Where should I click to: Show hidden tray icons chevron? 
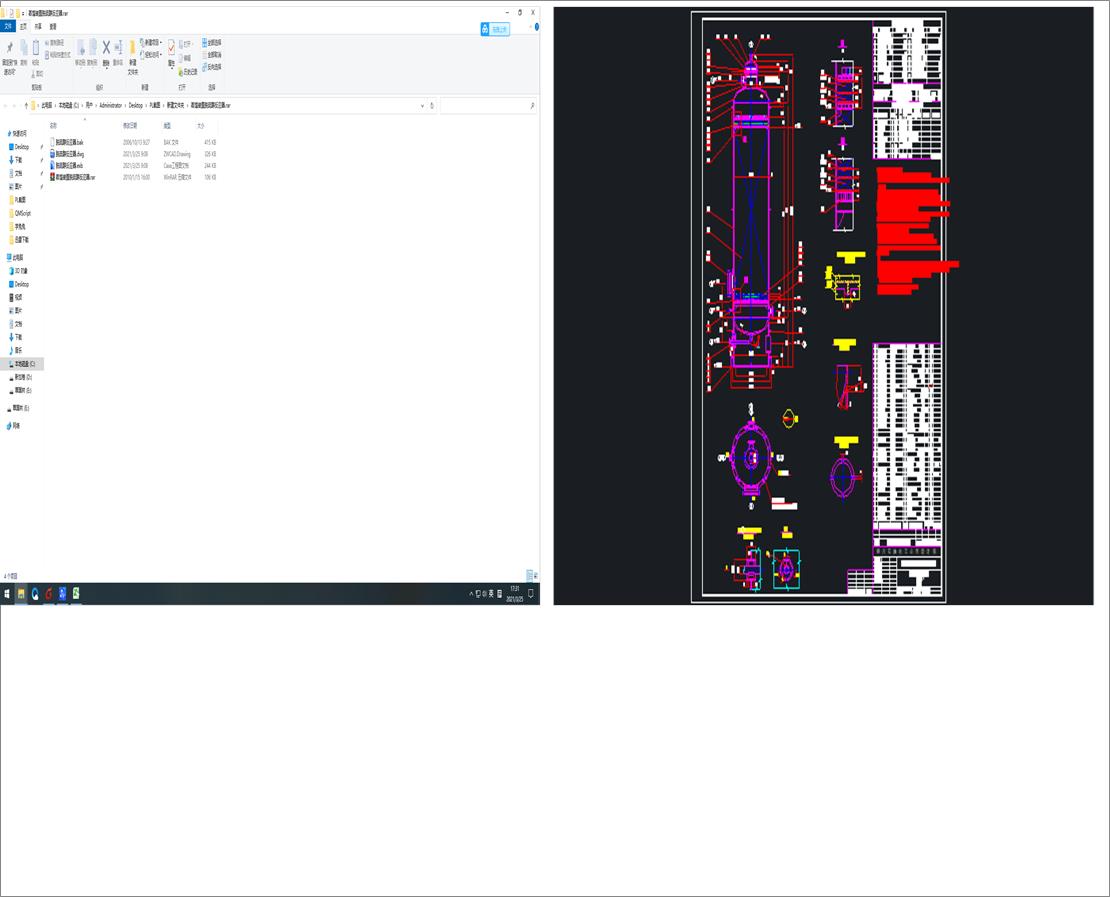pos(471,594)
